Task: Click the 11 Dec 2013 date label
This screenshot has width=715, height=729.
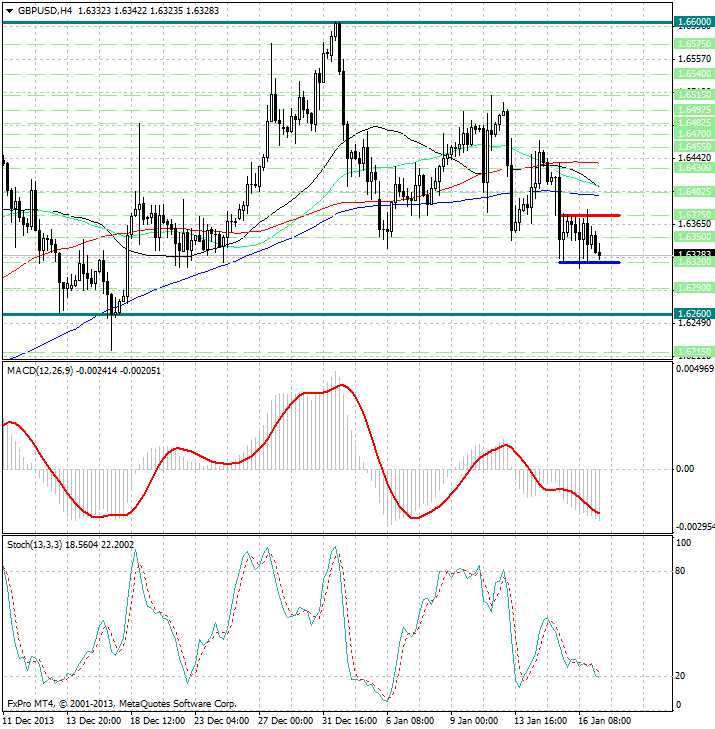Action: click(x=28, y=721)
